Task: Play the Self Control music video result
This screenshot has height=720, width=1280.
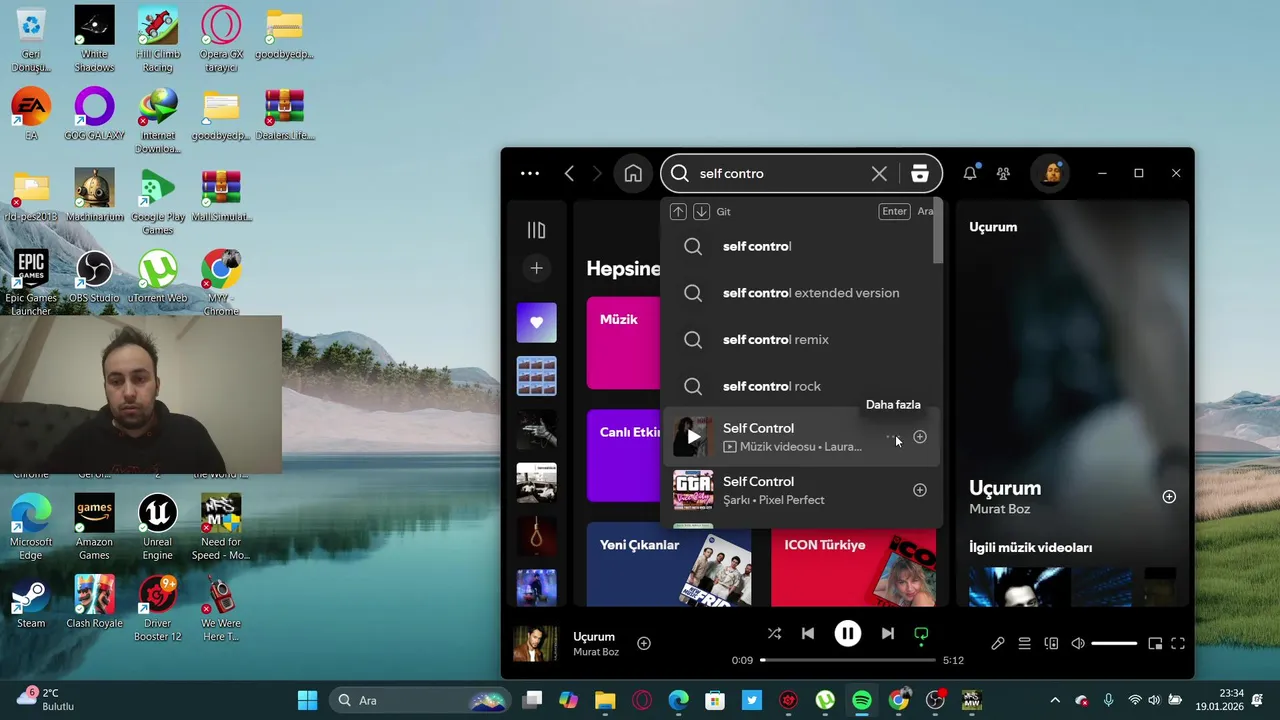Action: coord(693,437)
